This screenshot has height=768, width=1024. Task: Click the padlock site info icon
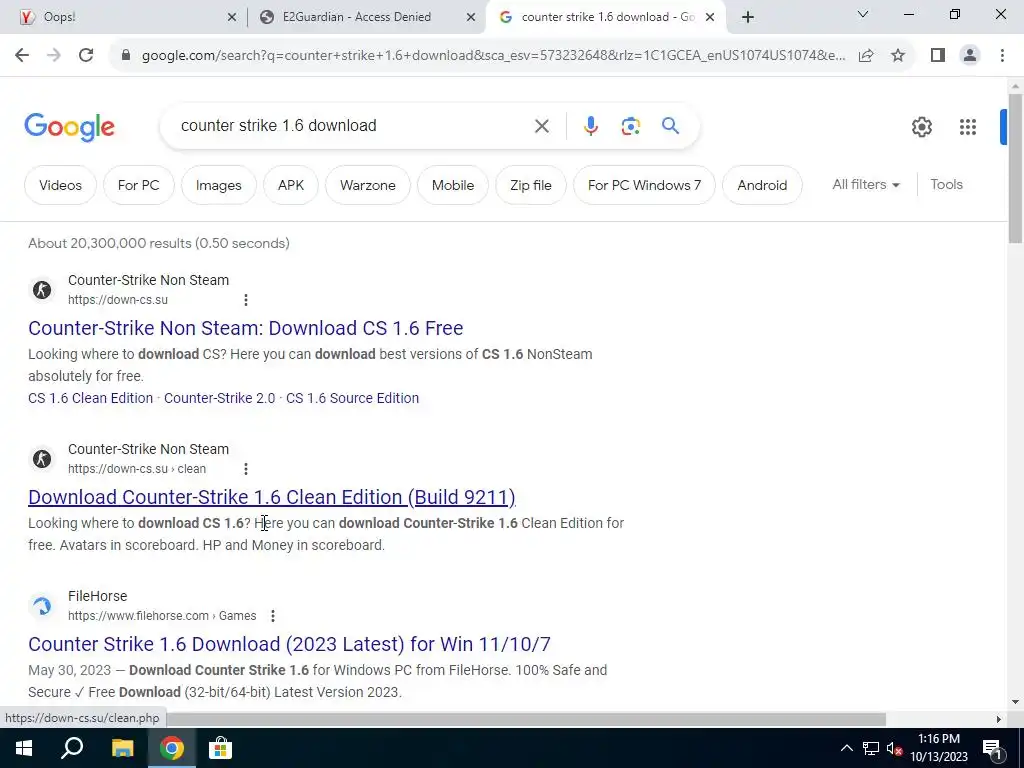[126, 56]
